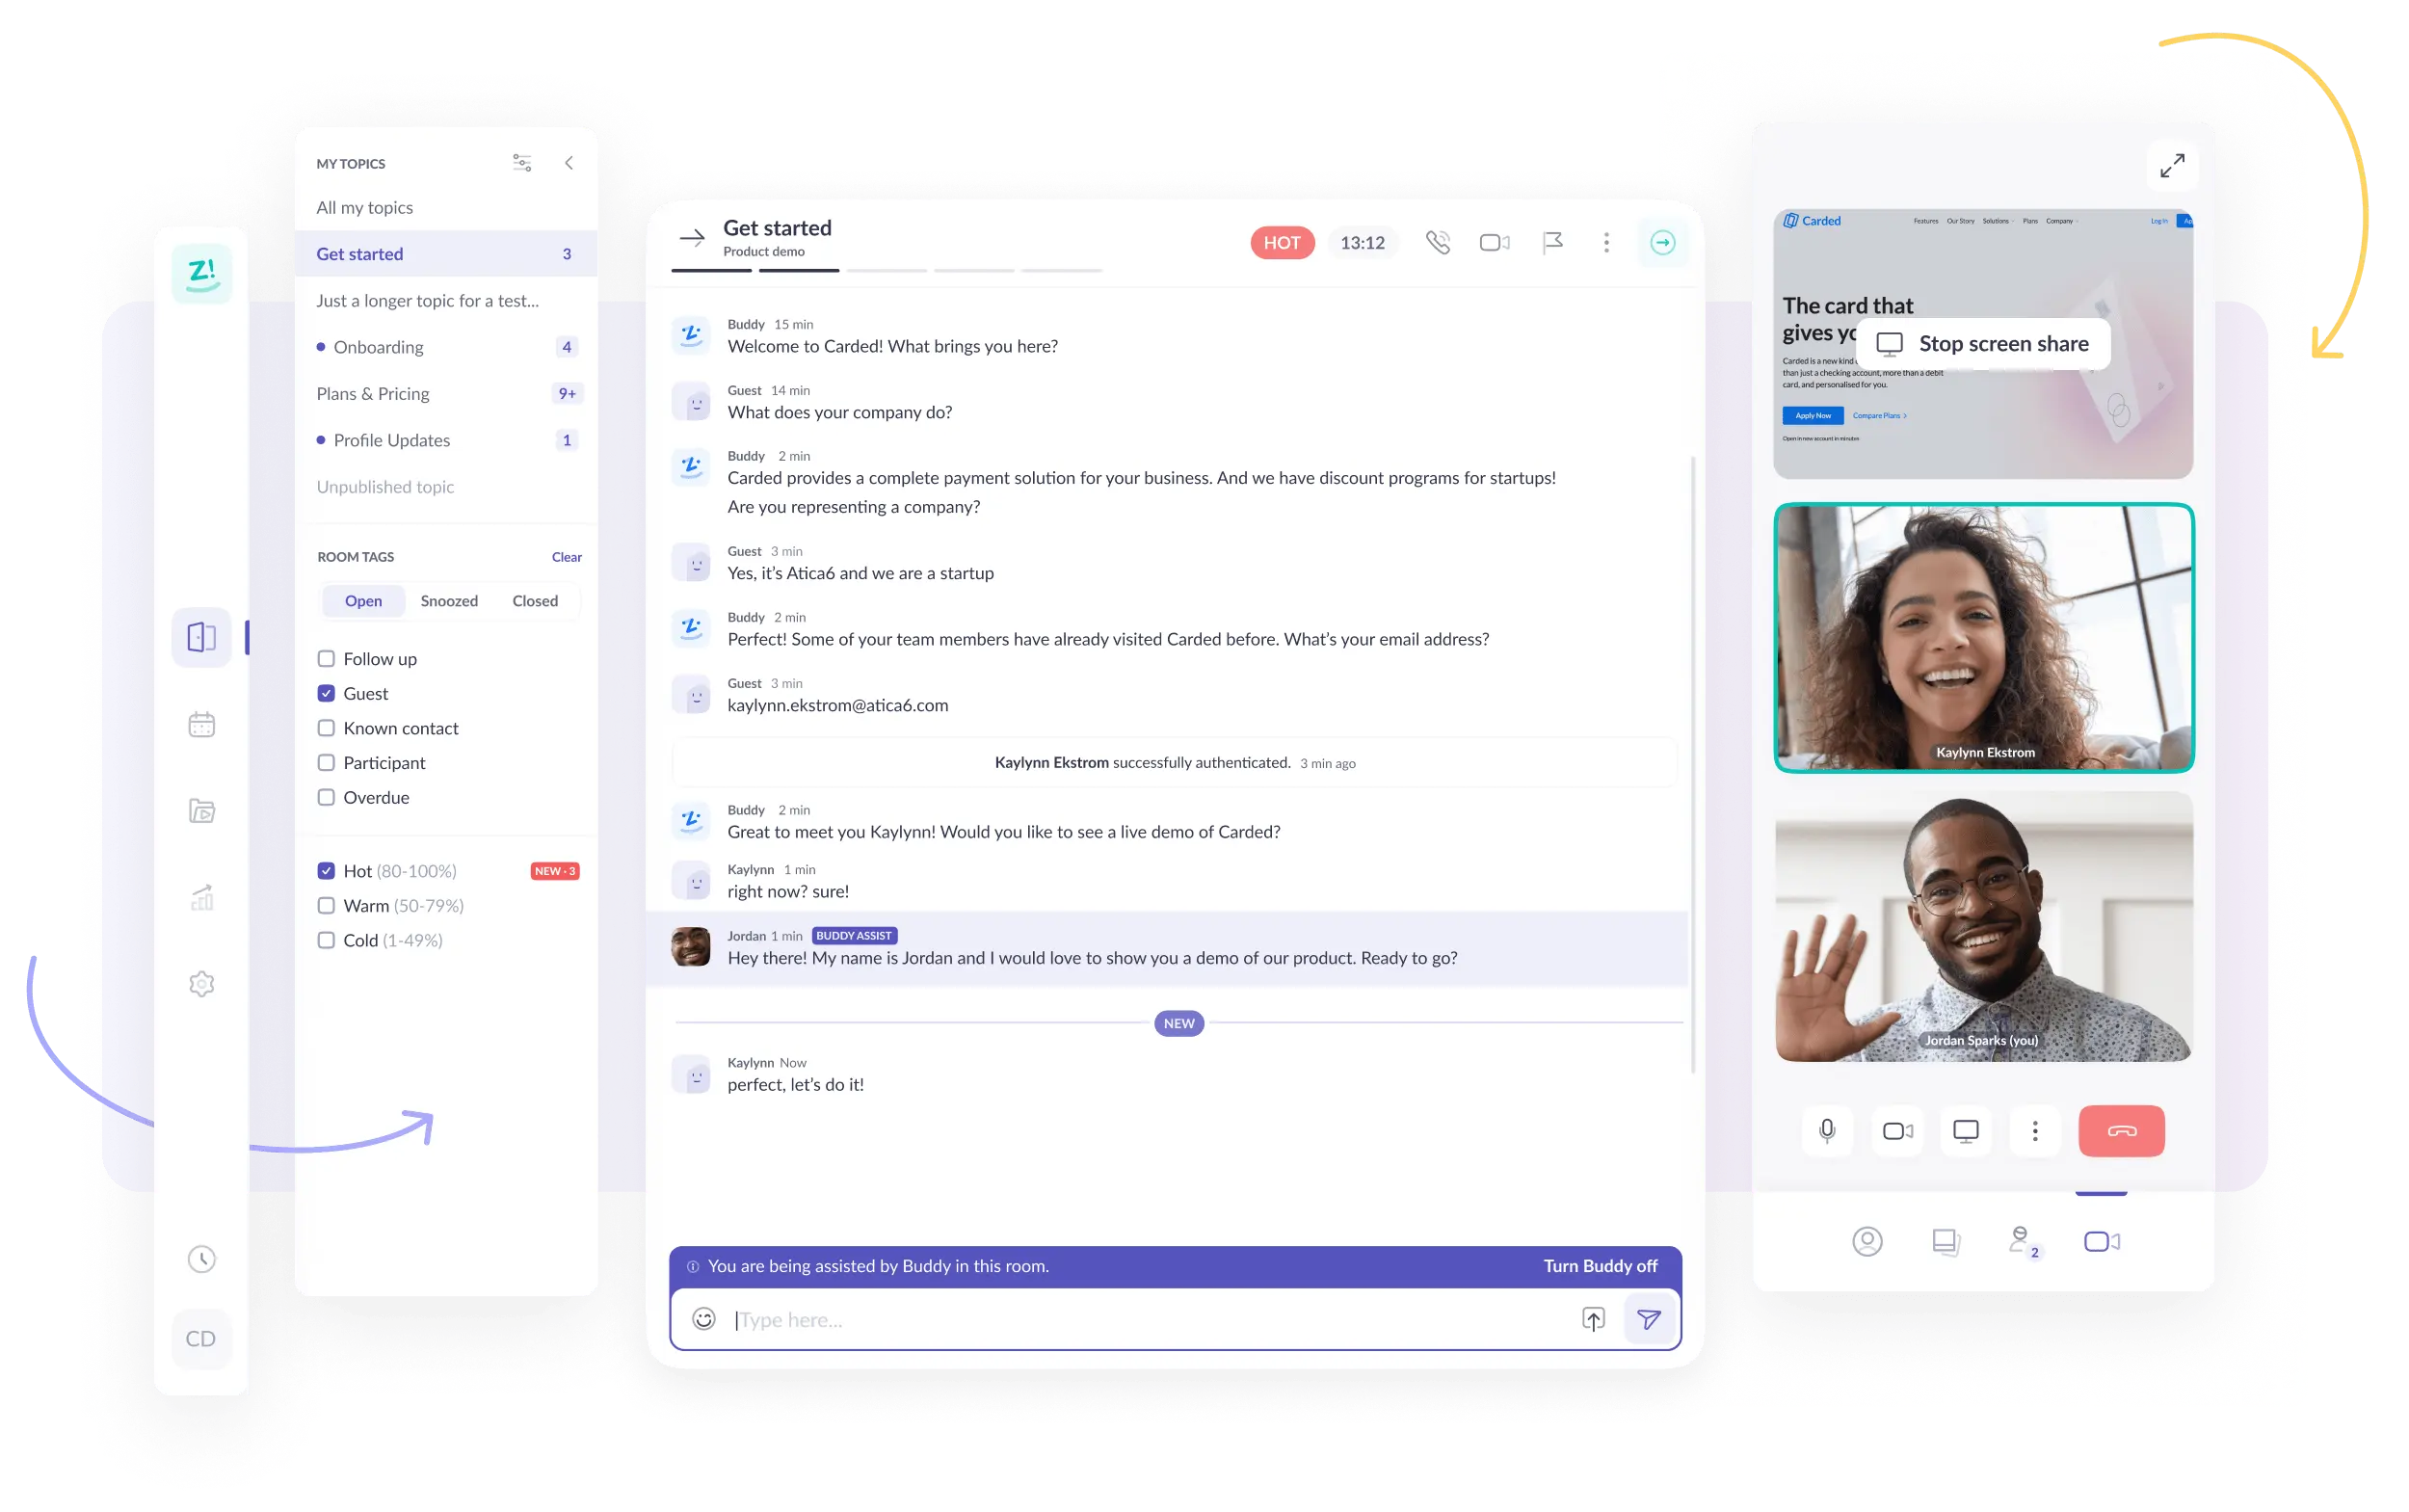Click the emoji picker icon in message box
Image resolution: width=2409 pixels, height=1512 pixels.
pos(702,1318)
